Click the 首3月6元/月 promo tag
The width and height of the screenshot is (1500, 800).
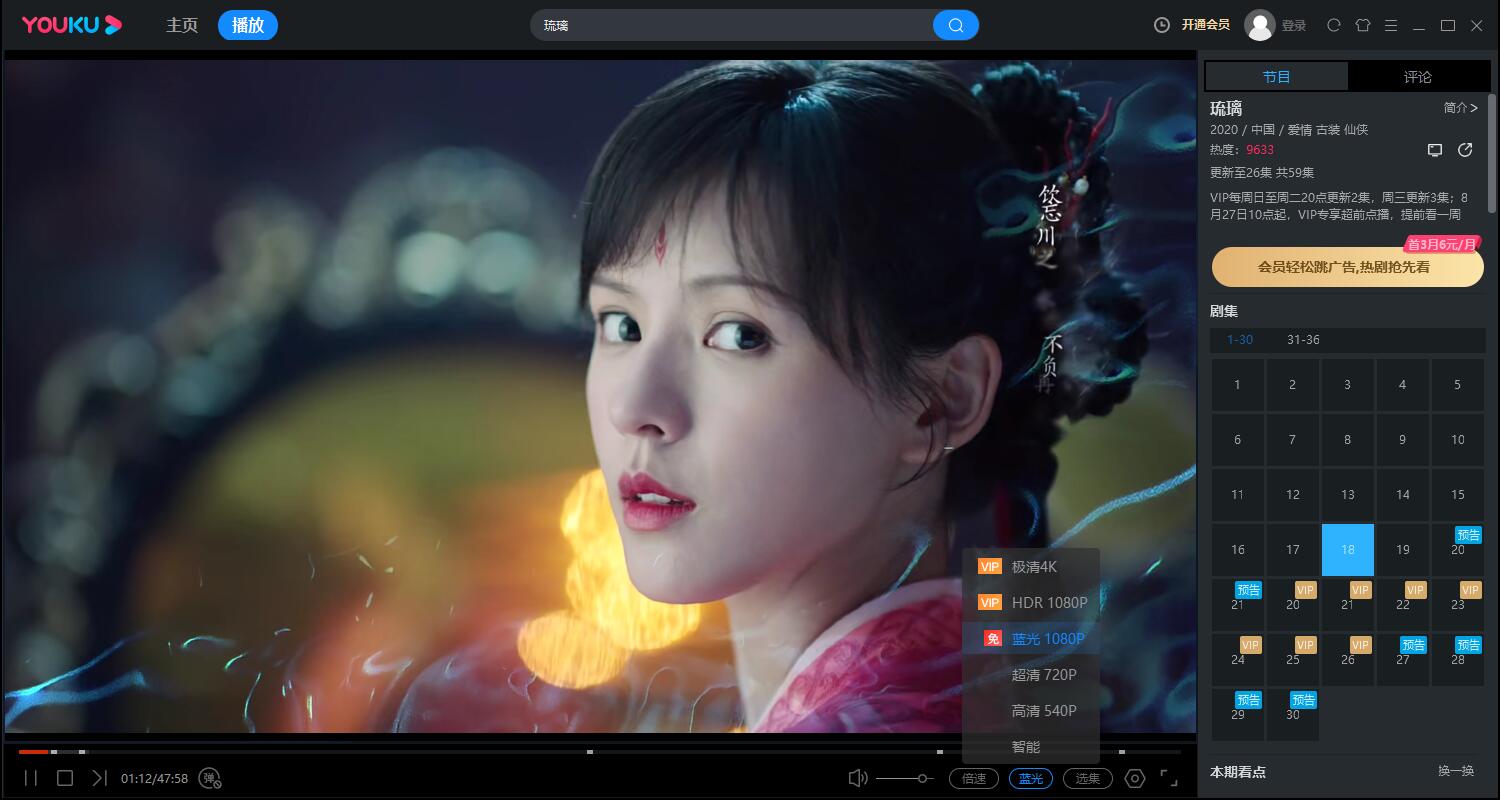tap(1442, 244)
